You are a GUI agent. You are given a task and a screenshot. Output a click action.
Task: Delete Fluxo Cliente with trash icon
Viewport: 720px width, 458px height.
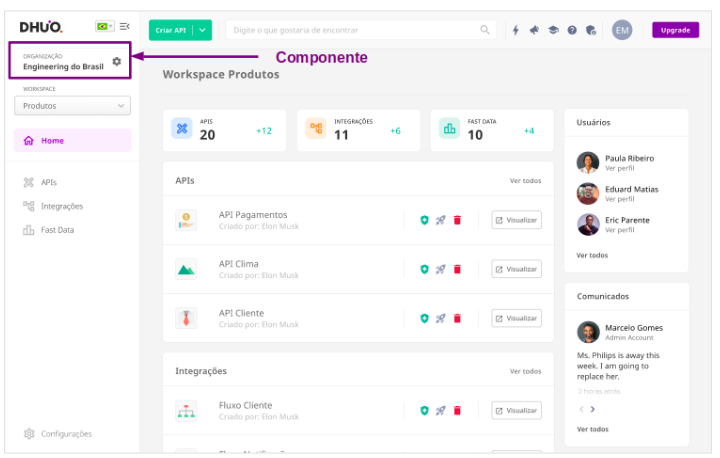pyautogui.click(x=457, y=411)
